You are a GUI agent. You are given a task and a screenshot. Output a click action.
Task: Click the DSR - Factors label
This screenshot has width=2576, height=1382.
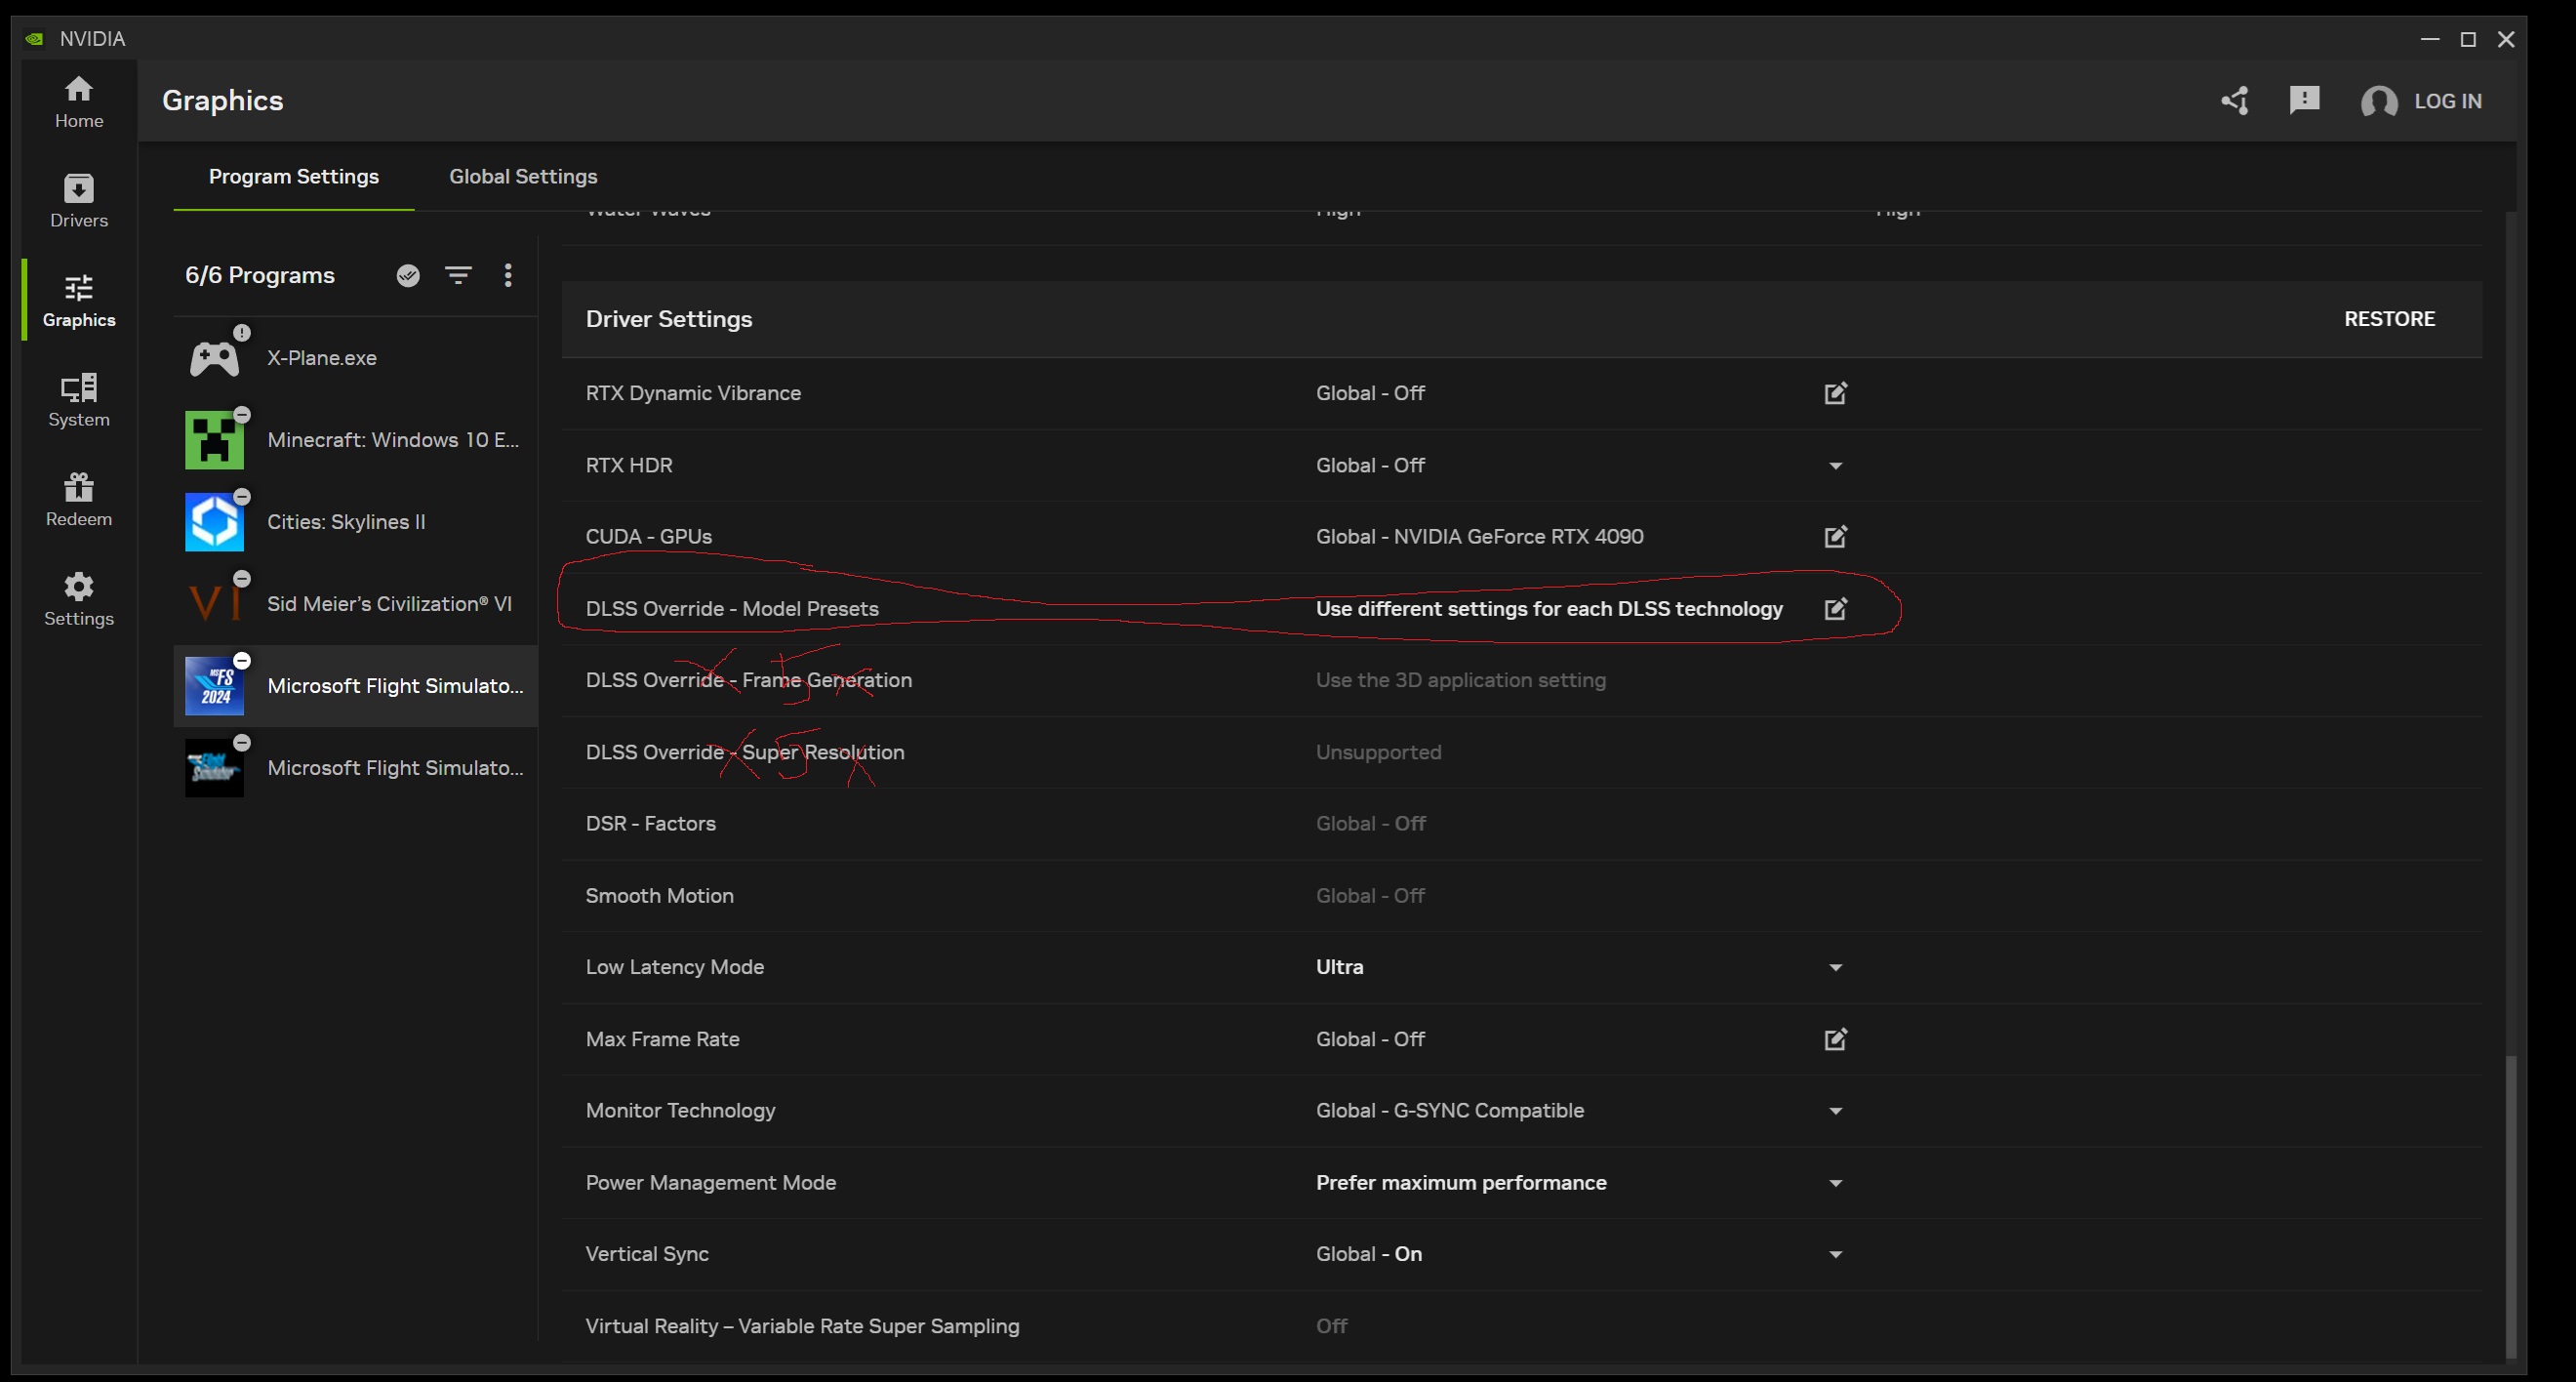click(651, 824)
